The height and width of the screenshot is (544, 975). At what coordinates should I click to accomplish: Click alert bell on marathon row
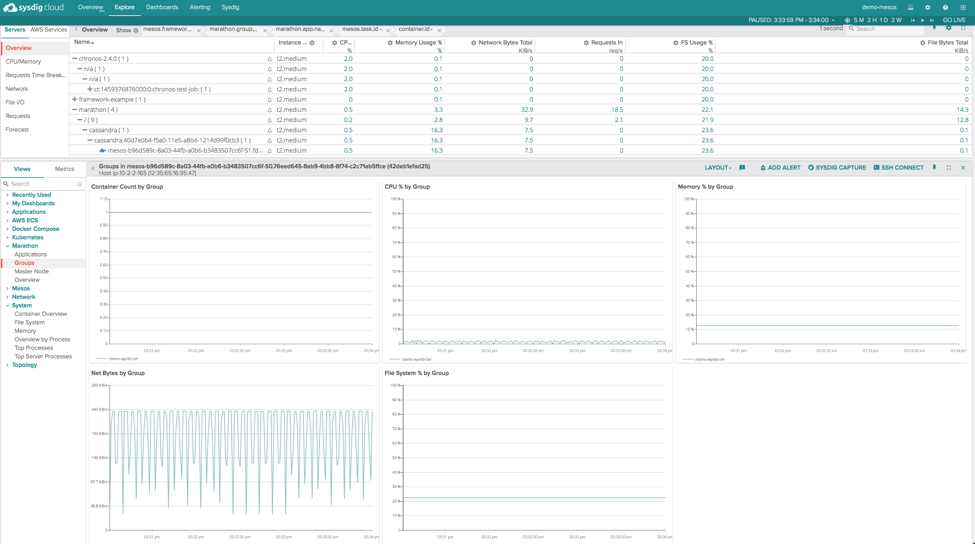click(270, 110)
